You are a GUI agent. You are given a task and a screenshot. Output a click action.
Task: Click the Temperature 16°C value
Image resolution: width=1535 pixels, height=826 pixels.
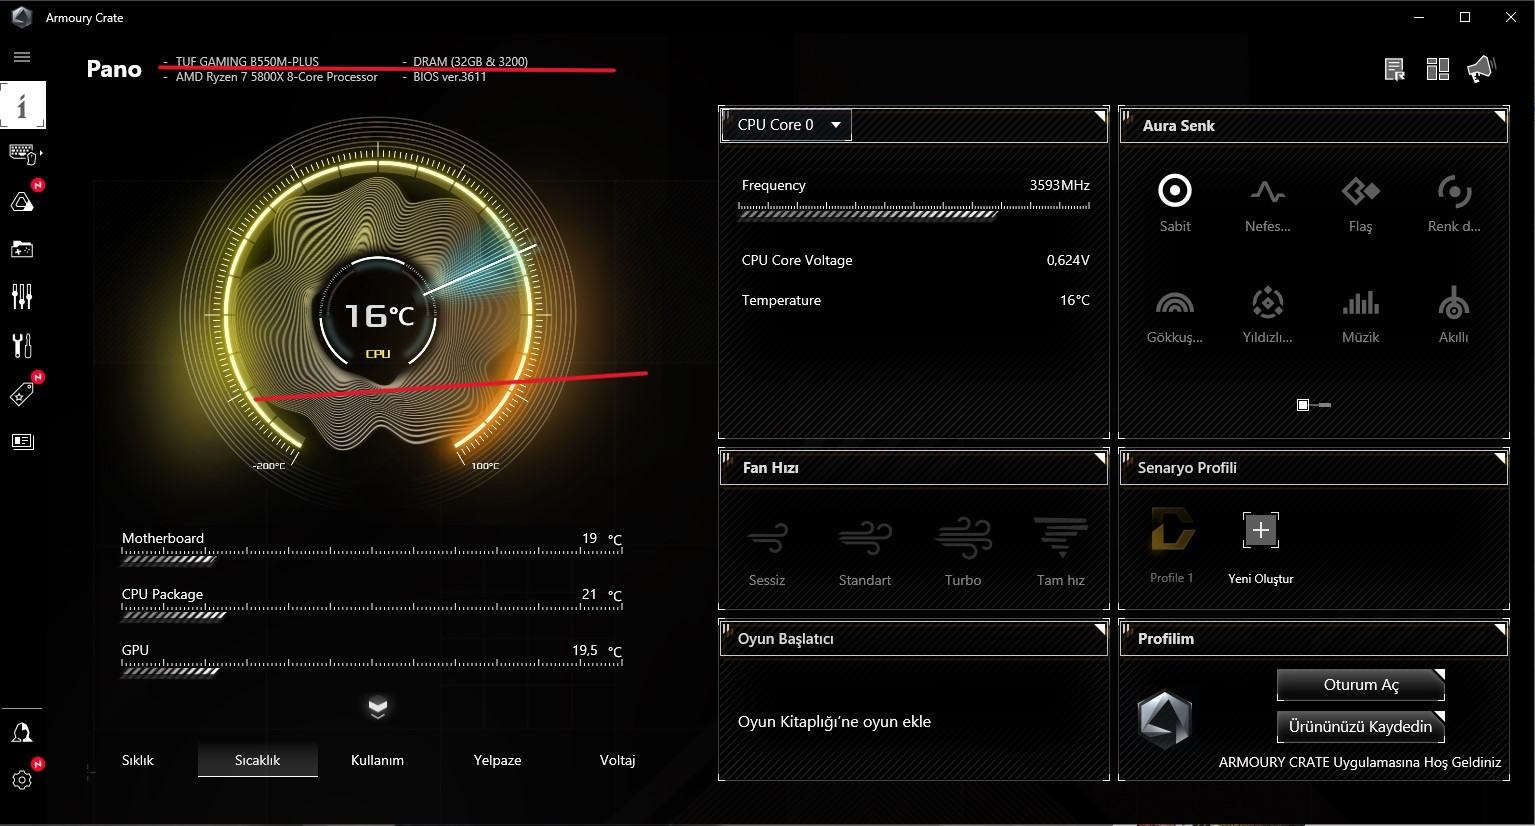pyautogui.click(x=1075, y=300)
